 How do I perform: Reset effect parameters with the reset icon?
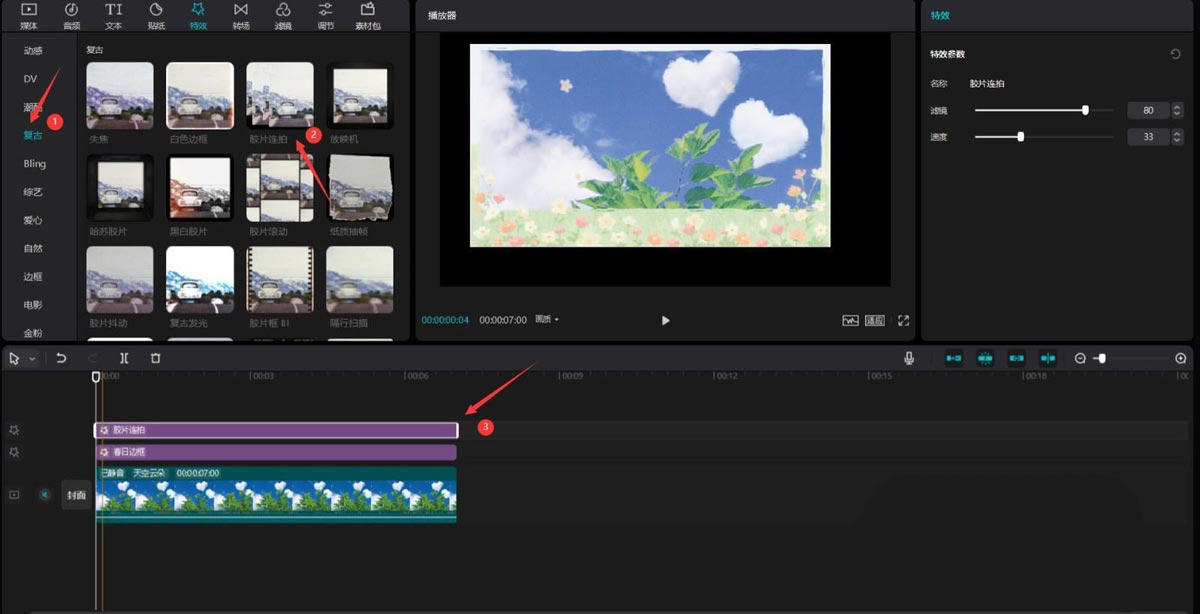pos(1175,54)
